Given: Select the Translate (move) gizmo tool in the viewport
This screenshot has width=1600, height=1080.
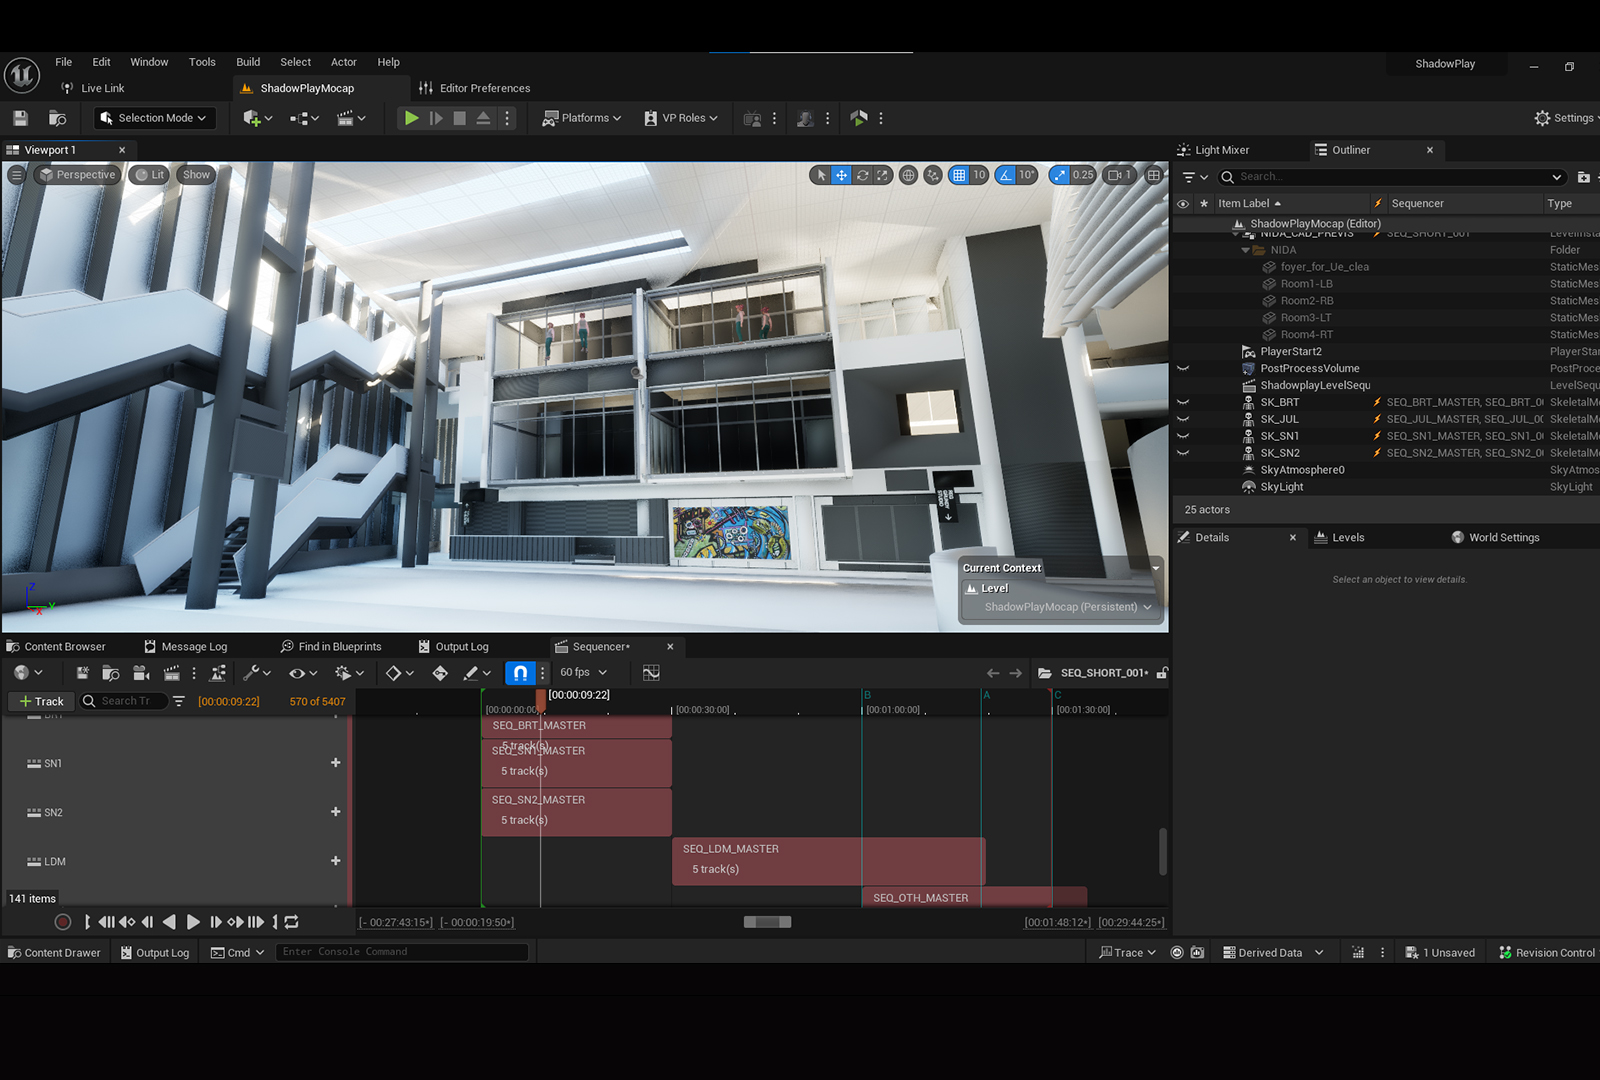Looking at the screenshot, I should pyautogui.click(x=842, y=175).
